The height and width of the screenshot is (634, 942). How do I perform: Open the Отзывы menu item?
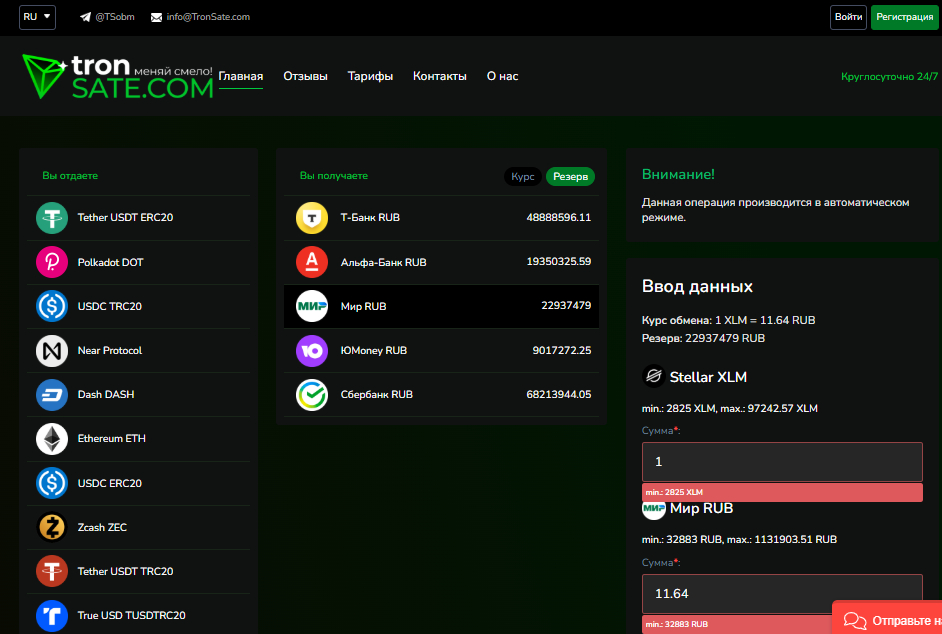305,77
